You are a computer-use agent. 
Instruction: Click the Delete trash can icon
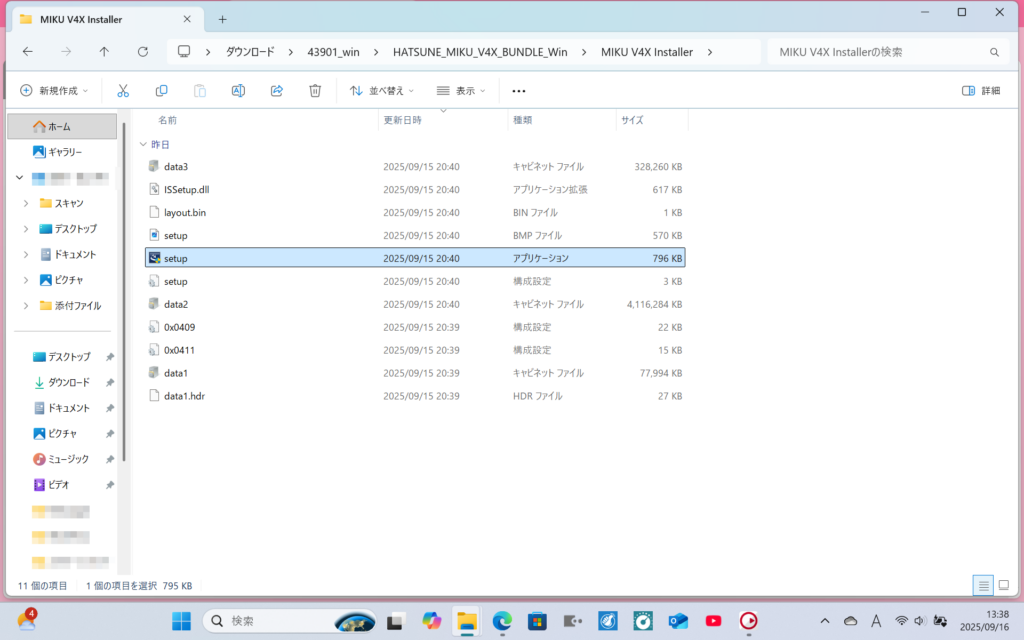[x=315, y=91]
